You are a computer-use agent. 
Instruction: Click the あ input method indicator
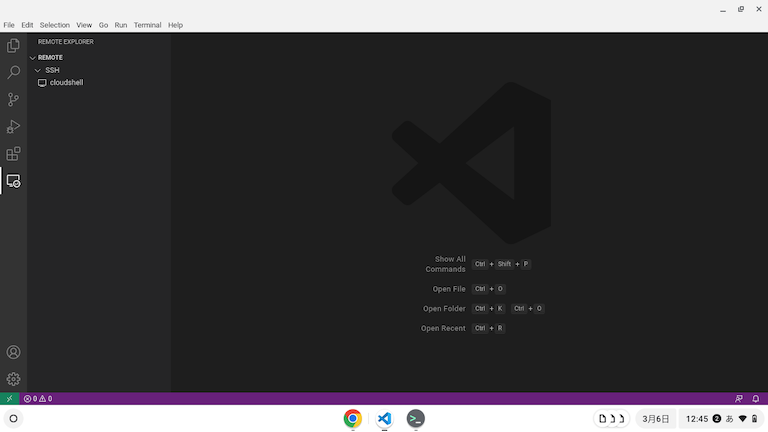point(730,419)
